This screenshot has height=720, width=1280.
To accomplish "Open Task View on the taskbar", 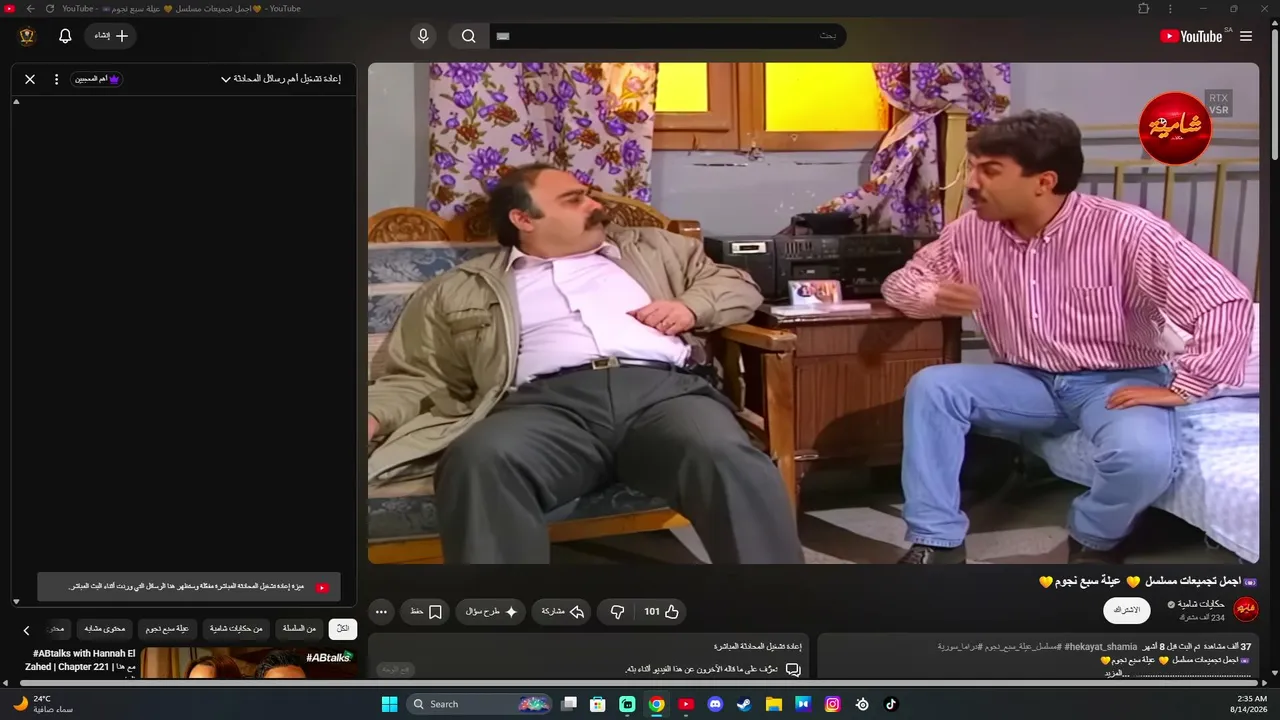I will coord(569,704).
